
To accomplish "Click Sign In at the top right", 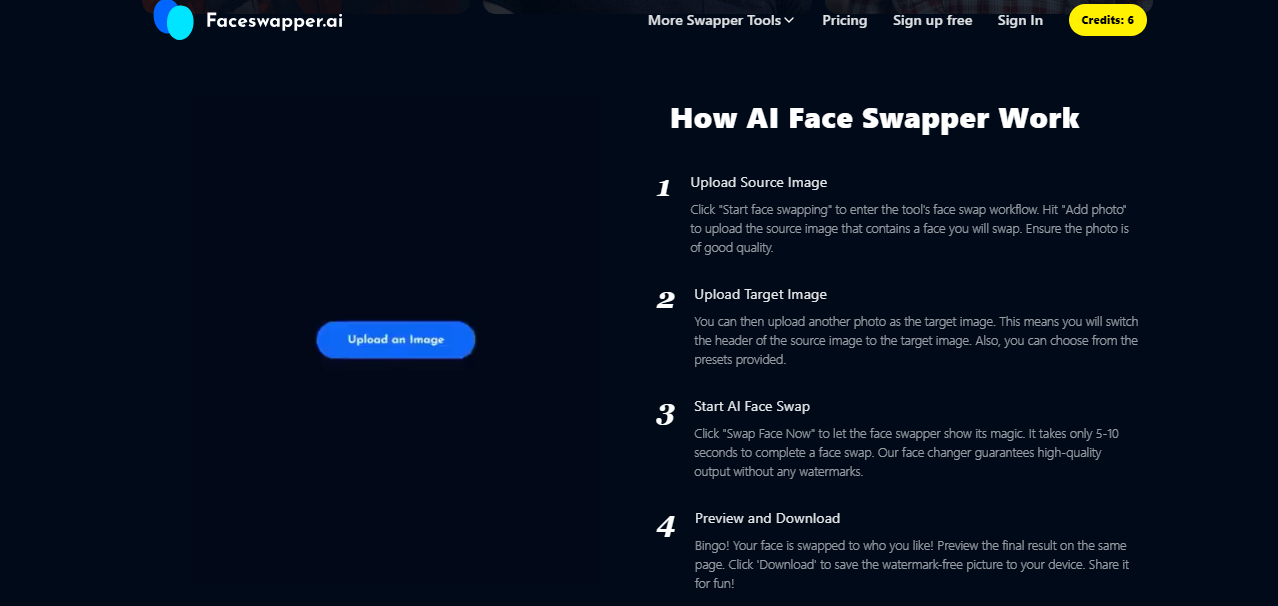I will pyautogui.click(x=1020, y=20).
